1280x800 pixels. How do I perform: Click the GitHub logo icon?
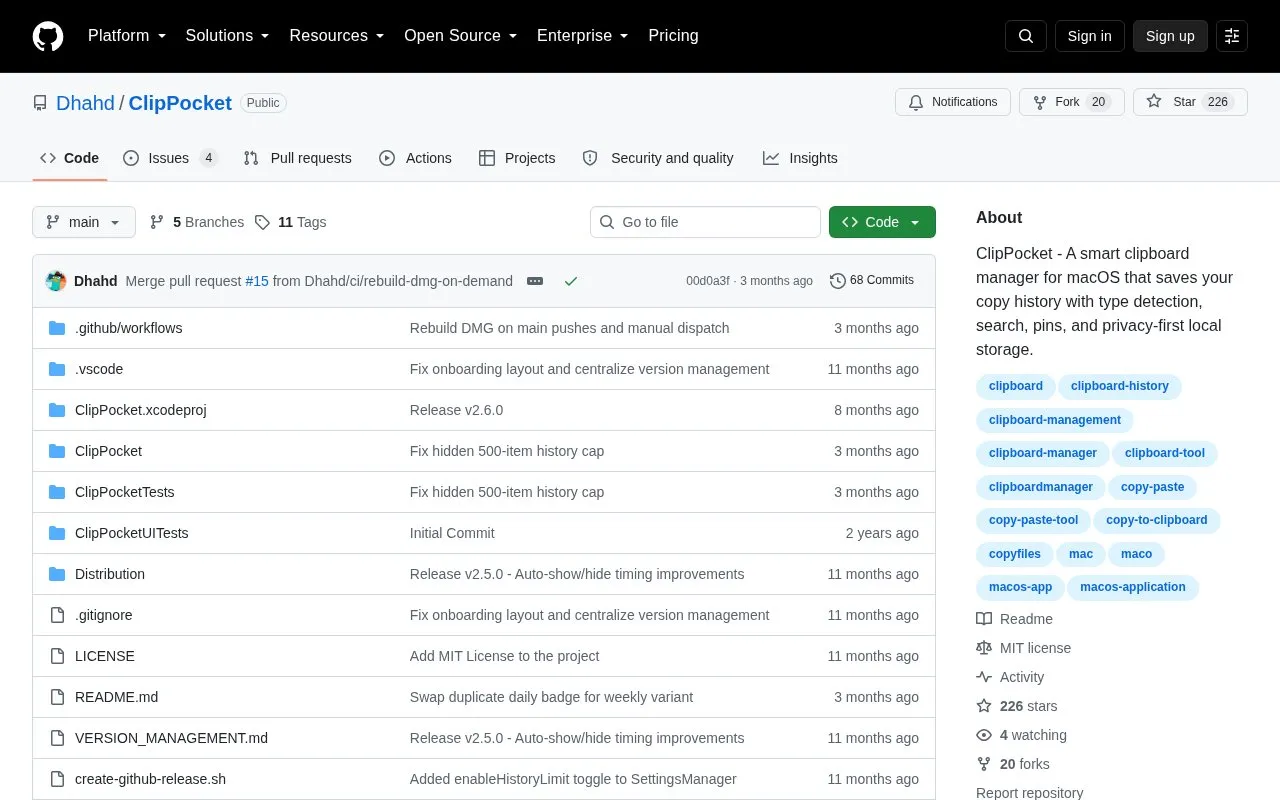(48, 36)
